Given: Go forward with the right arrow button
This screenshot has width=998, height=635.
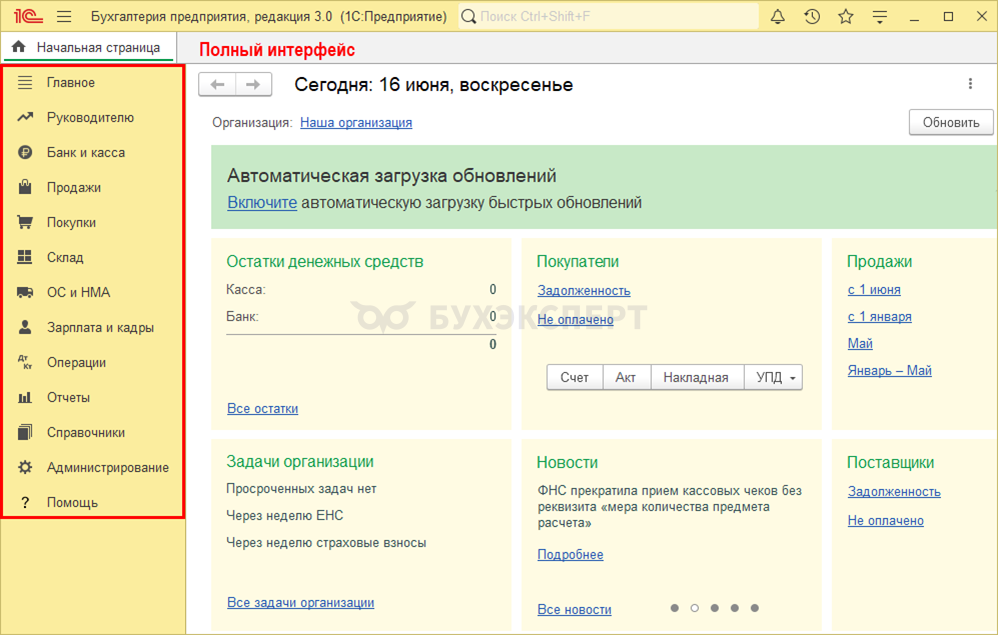Looking at the screenshot, I should click(253, 85).
